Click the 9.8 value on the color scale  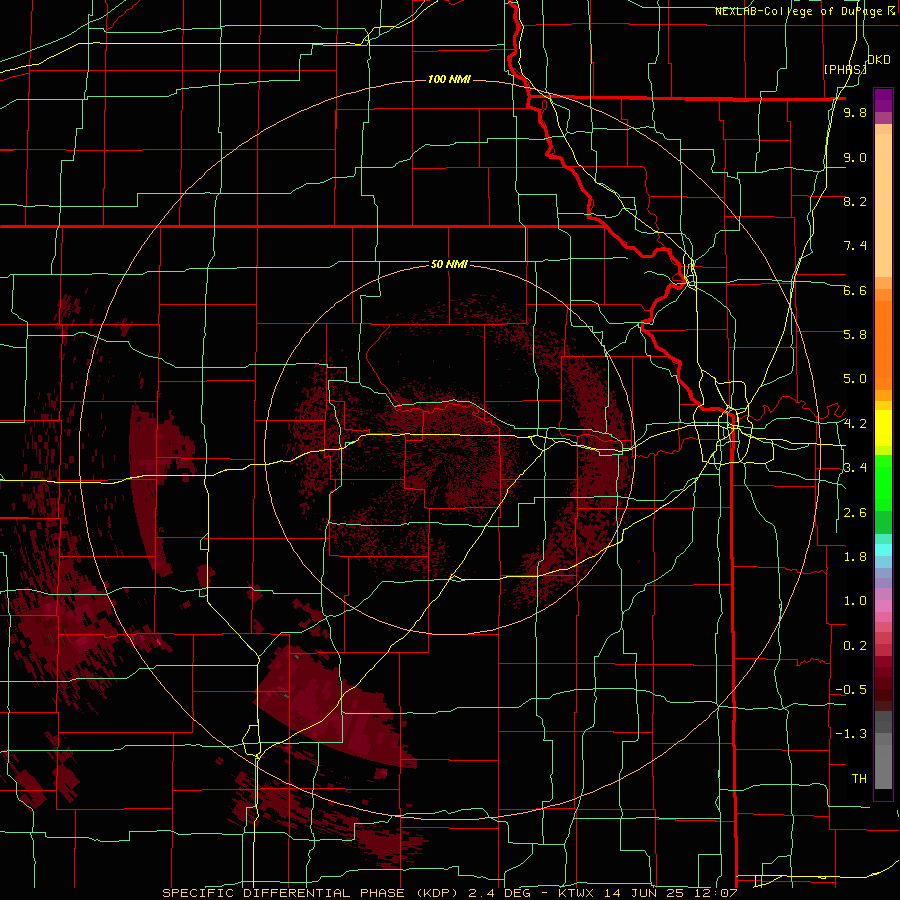pos(855,112)
